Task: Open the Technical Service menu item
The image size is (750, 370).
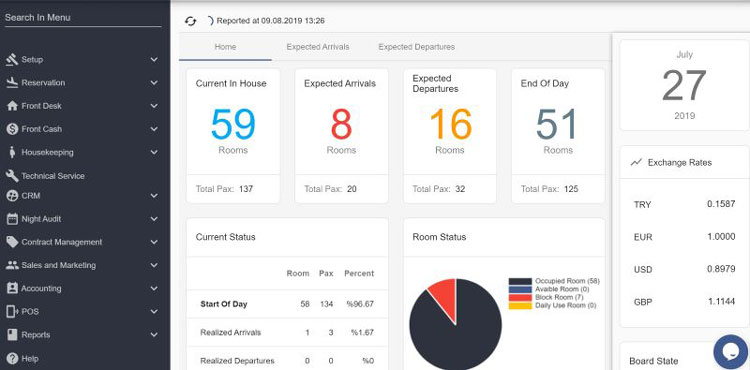Action: point(53,176)
